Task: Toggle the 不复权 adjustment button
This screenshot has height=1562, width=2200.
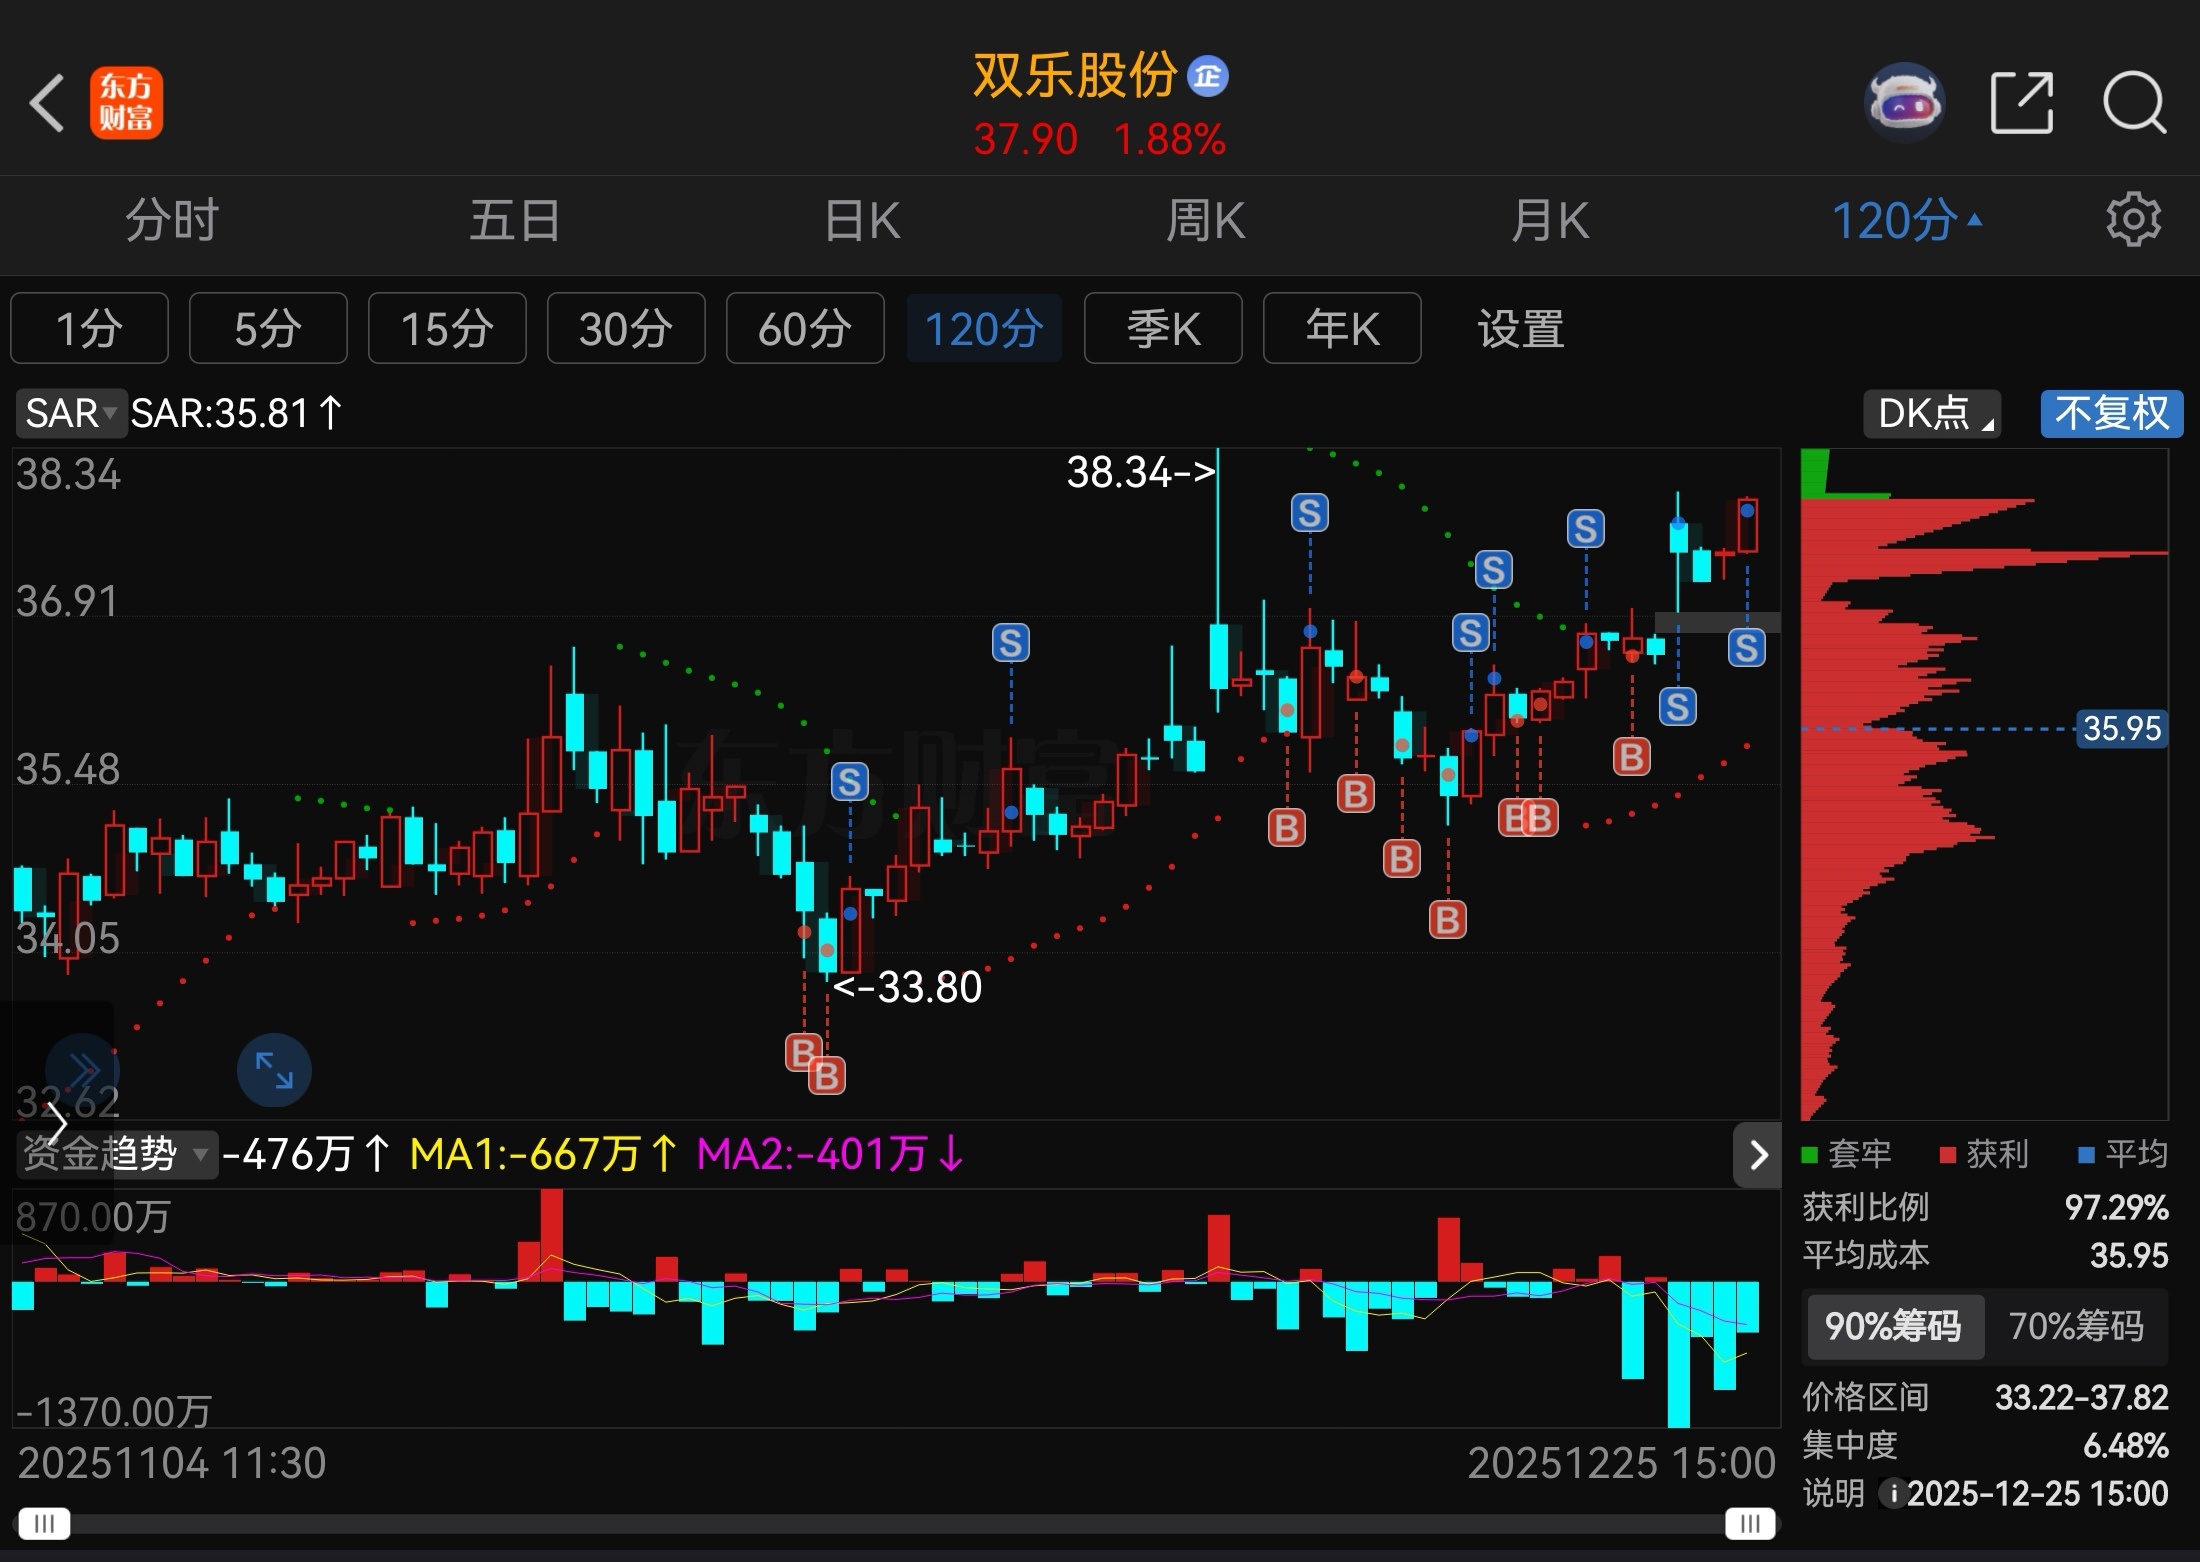Action: (x=2111, y=413)
